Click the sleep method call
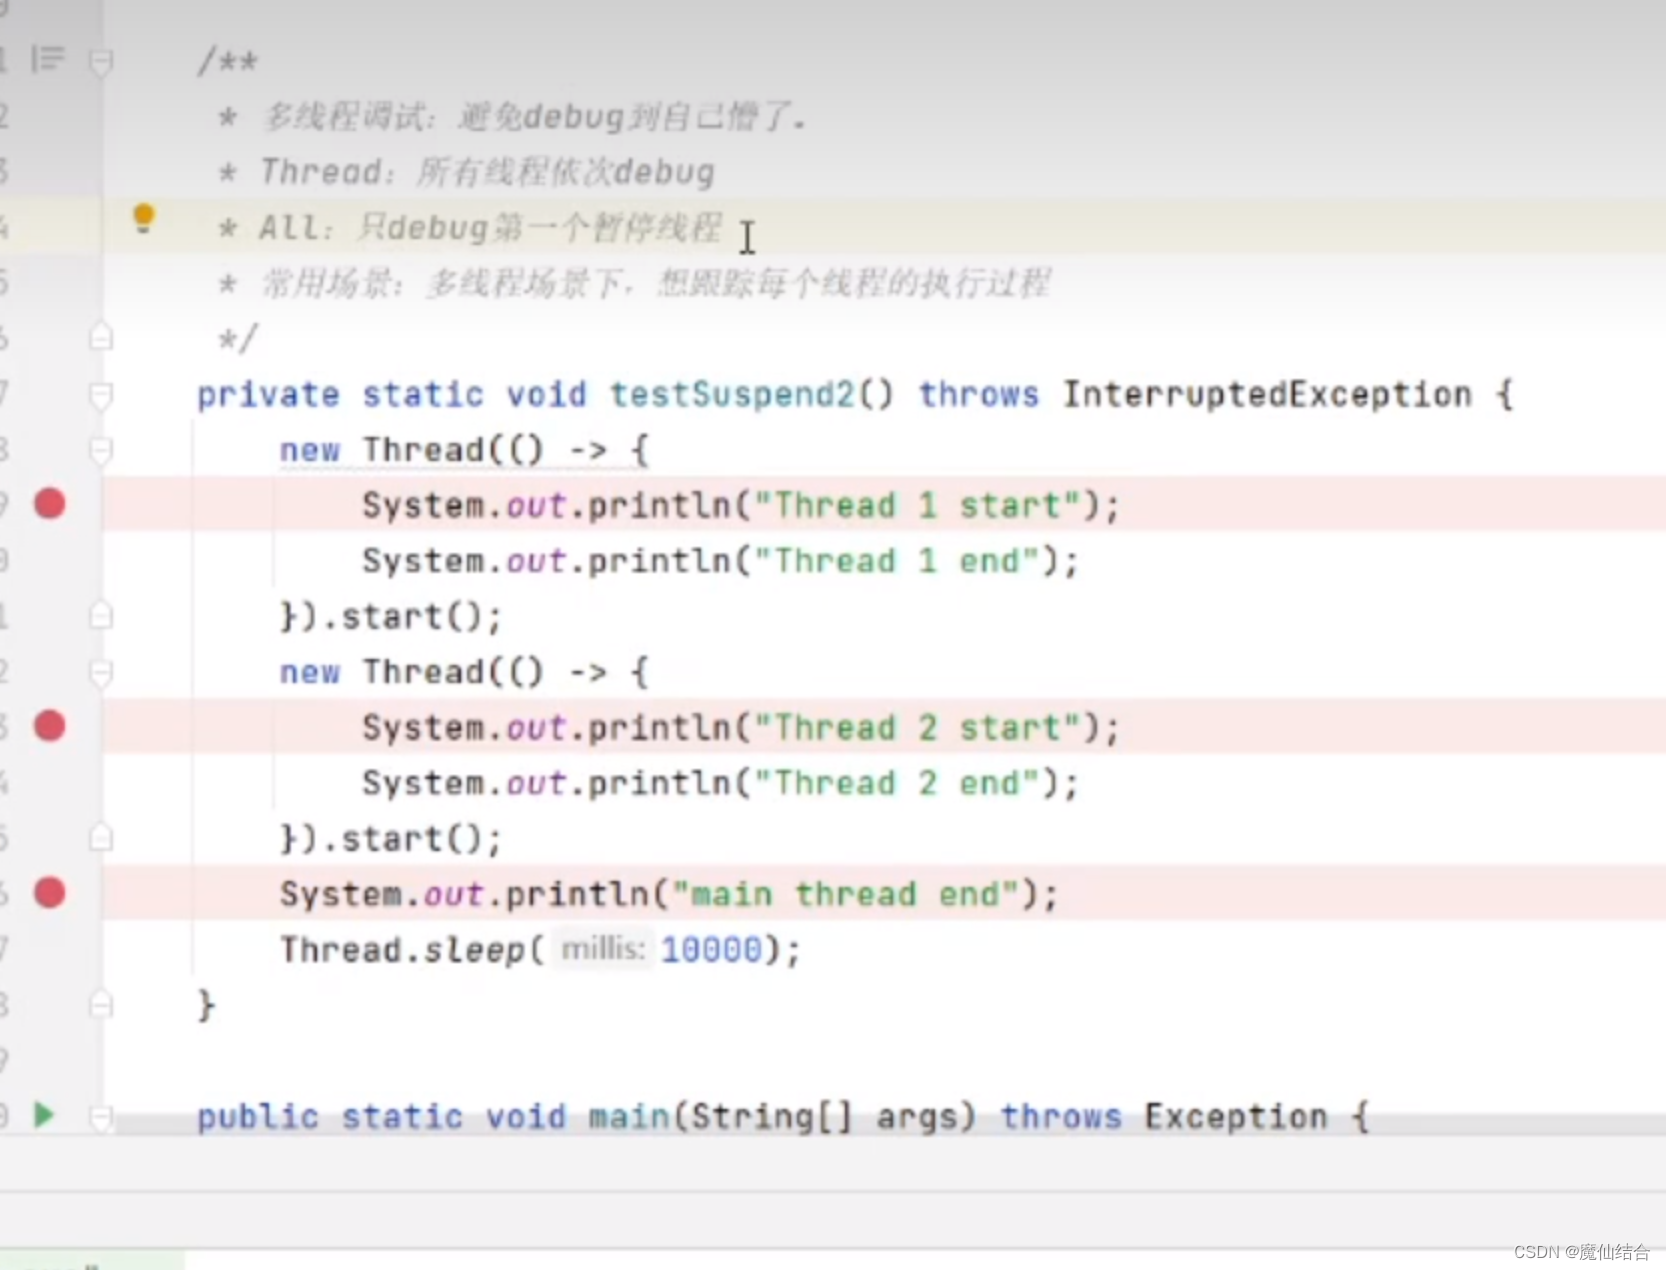This screenshot has height=1270, width=1666. tap(474, 950)
